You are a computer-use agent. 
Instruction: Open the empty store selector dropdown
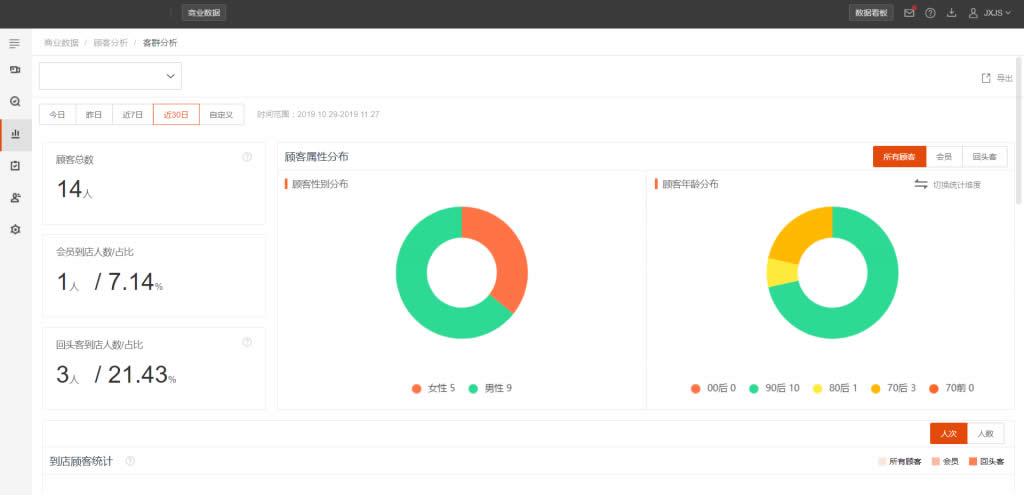[x=110, y=76]
